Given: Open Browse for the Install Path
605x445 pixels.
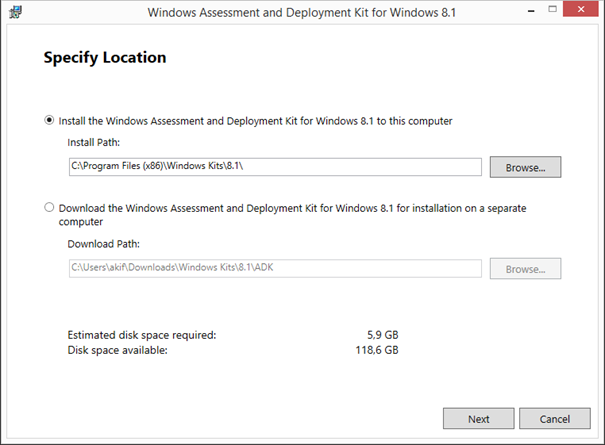Looking at the screenshot, I should click(525, 167).
